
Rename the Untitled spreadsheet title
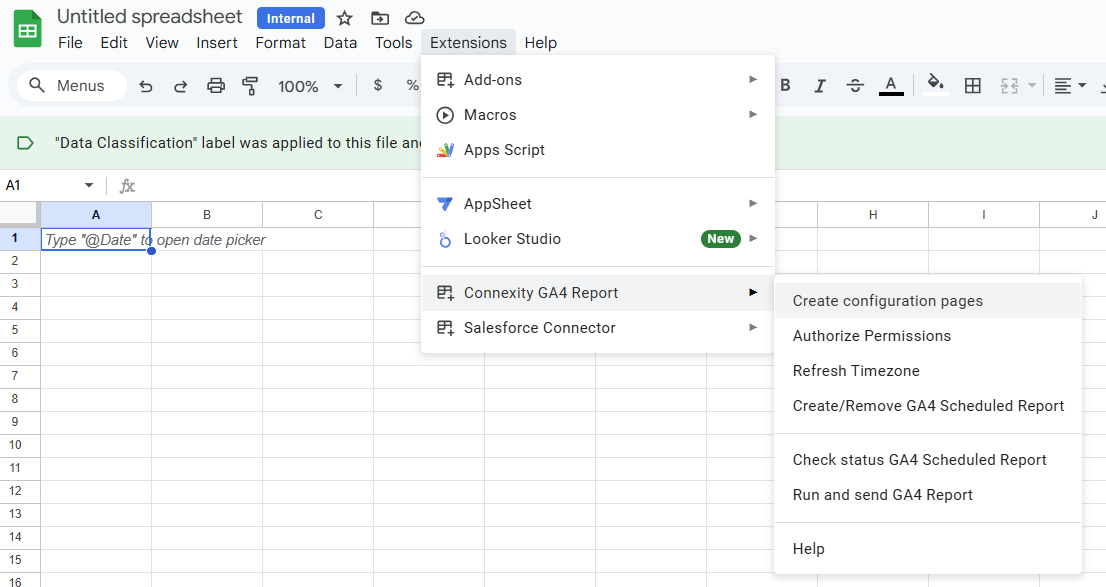[150, 17]
